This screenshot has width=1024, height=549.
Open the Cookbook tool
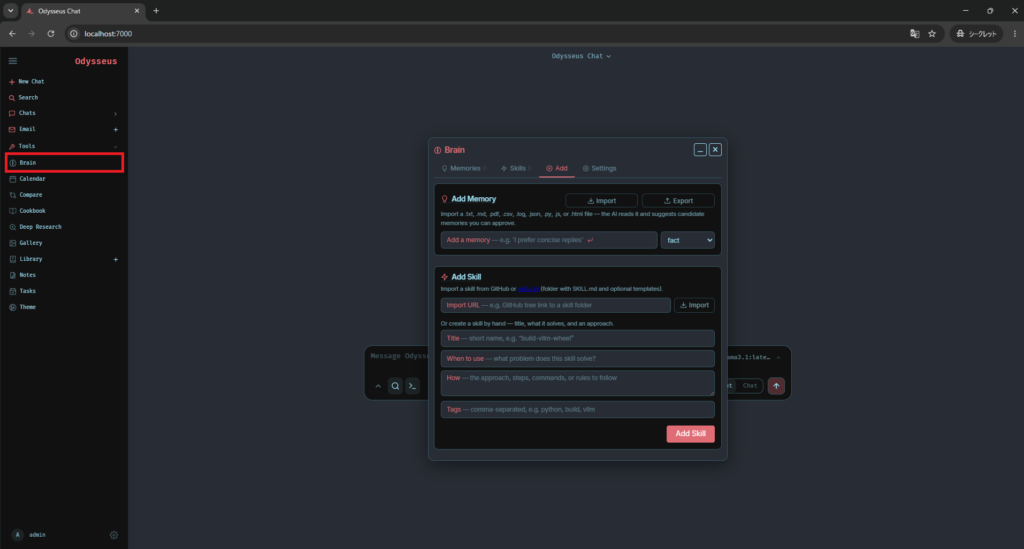click(27, 211)
